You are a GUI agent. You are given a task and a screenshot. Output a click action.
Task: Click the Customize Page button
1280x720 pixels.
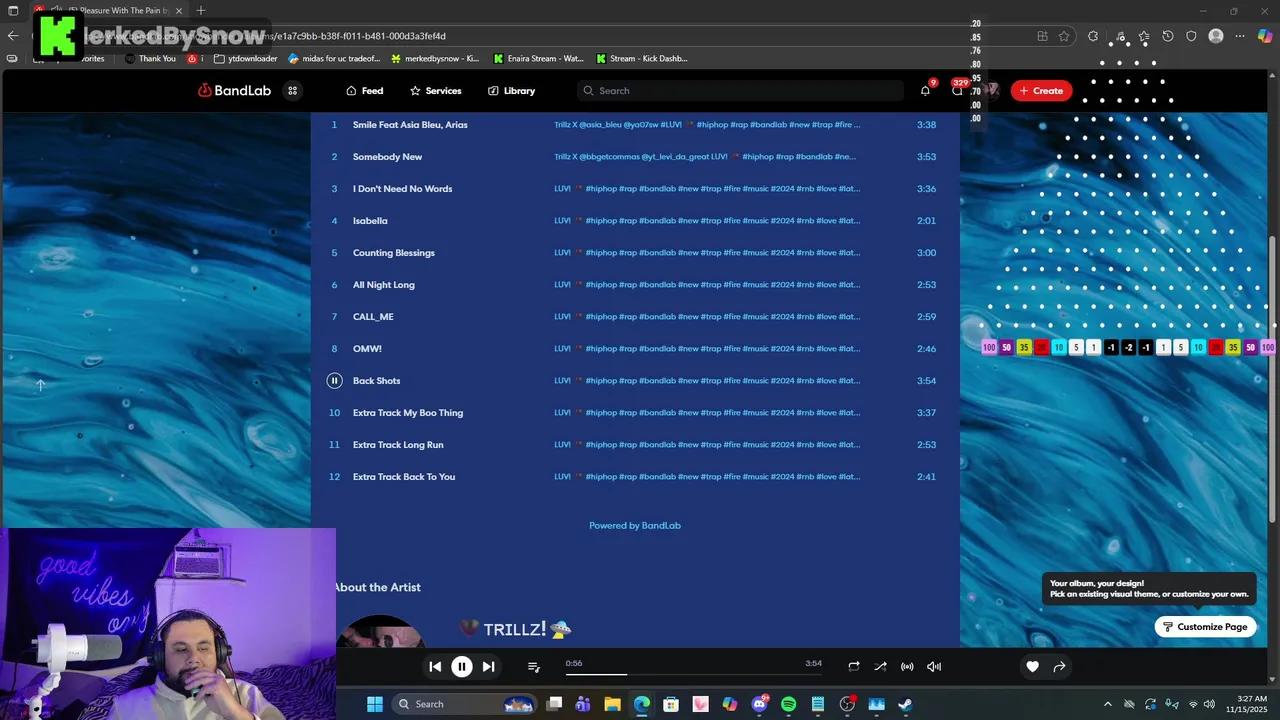(x=1205, y=627)
